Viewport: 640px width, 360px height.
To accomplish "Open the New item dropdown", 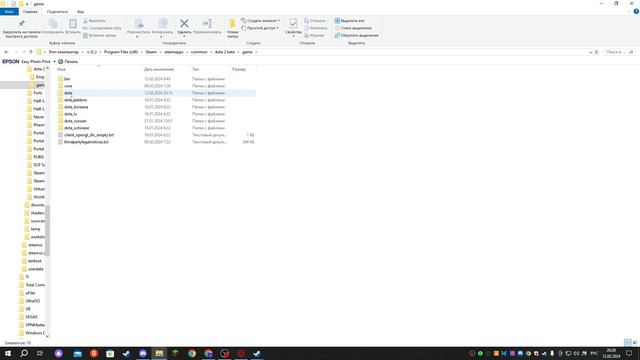I will tap(260, 20).
